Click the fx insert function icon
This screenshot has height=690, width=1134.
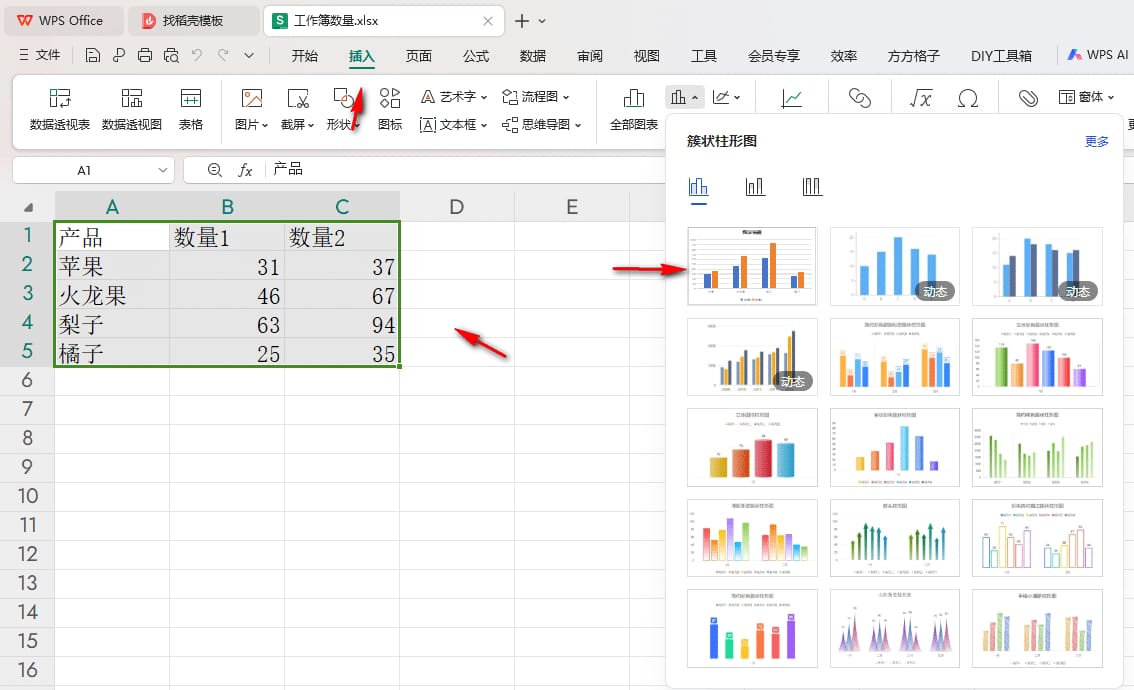pyautogui.click(x=245, y=170)
